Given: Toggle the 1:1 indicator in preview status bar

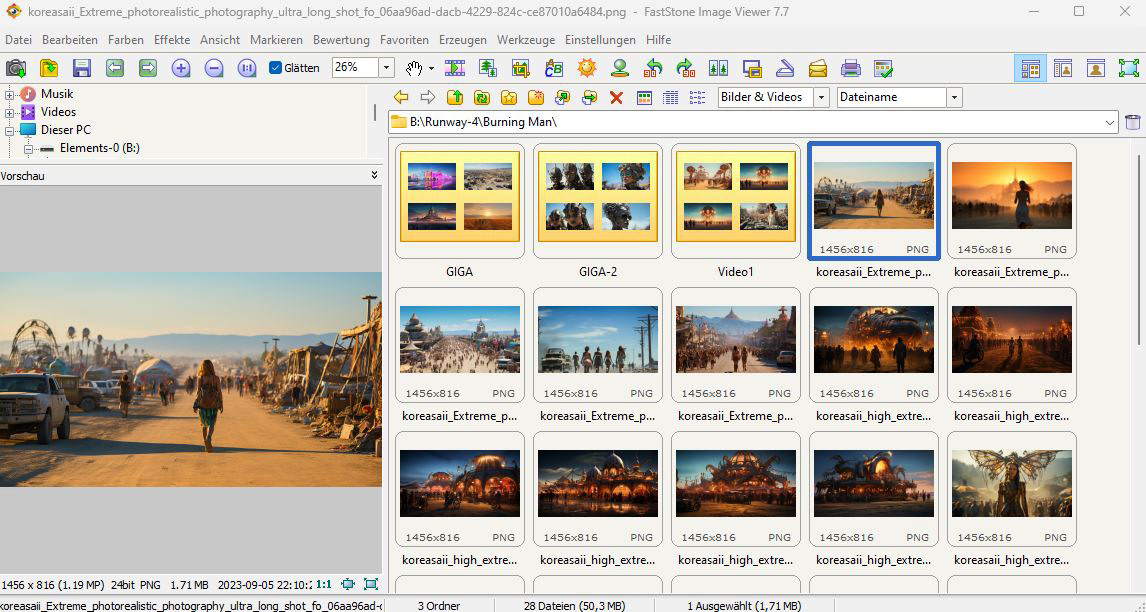Looking at the screenshot, I should pos(324,584).
